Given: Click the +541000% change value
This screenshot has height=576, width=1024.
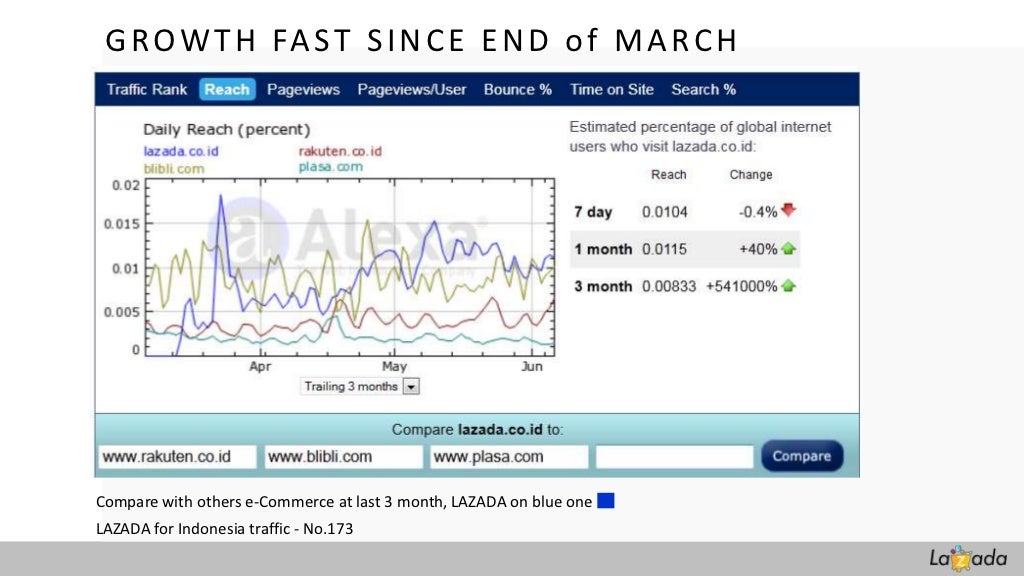Looking at the screenshot, I should [741, 286].
